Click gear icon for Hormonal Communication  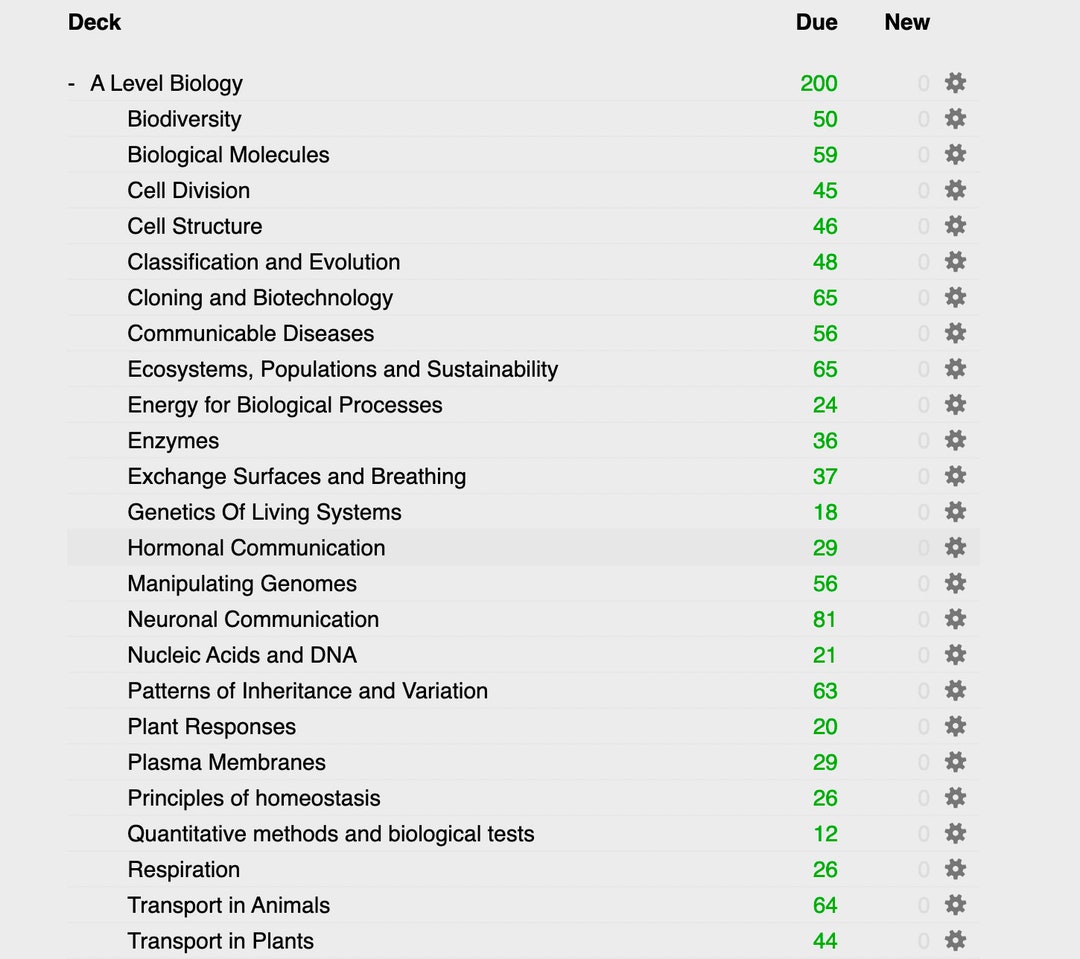(955, 548)
